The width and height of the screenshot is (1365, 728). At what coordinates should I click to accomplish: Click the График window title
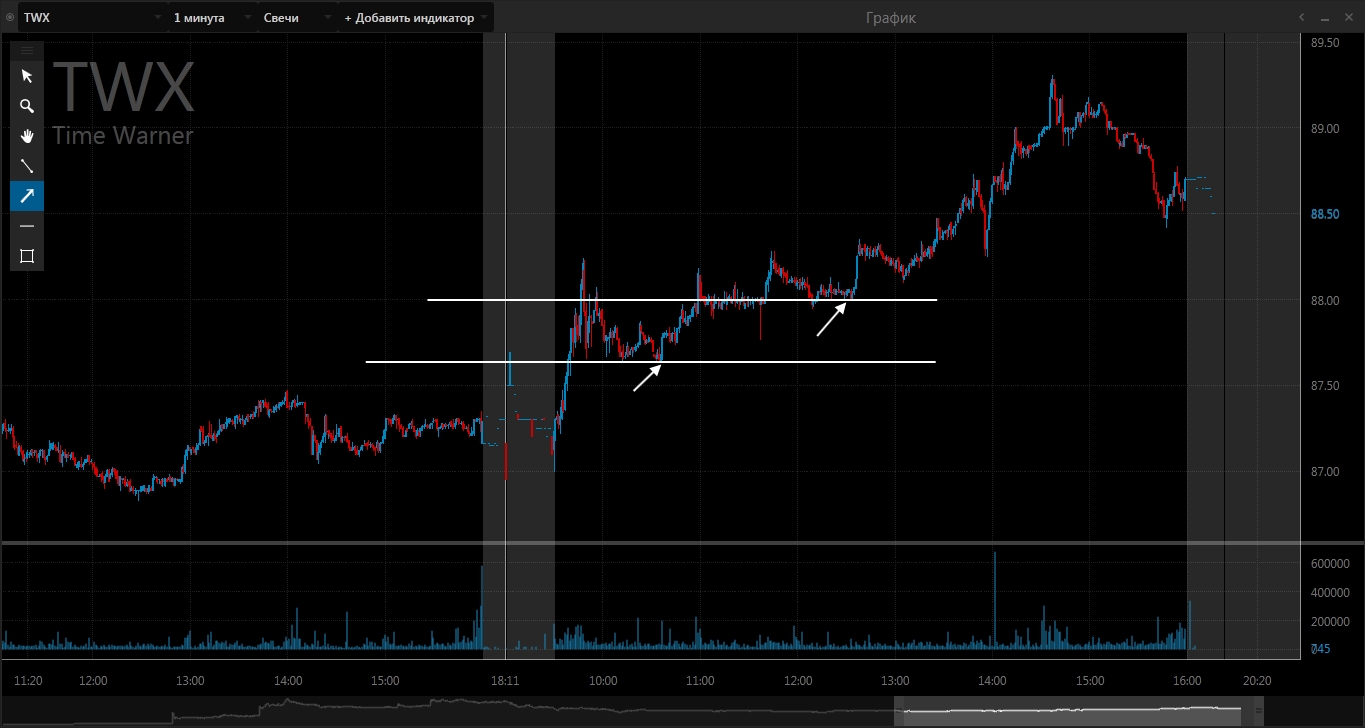(x=891, y=18)
